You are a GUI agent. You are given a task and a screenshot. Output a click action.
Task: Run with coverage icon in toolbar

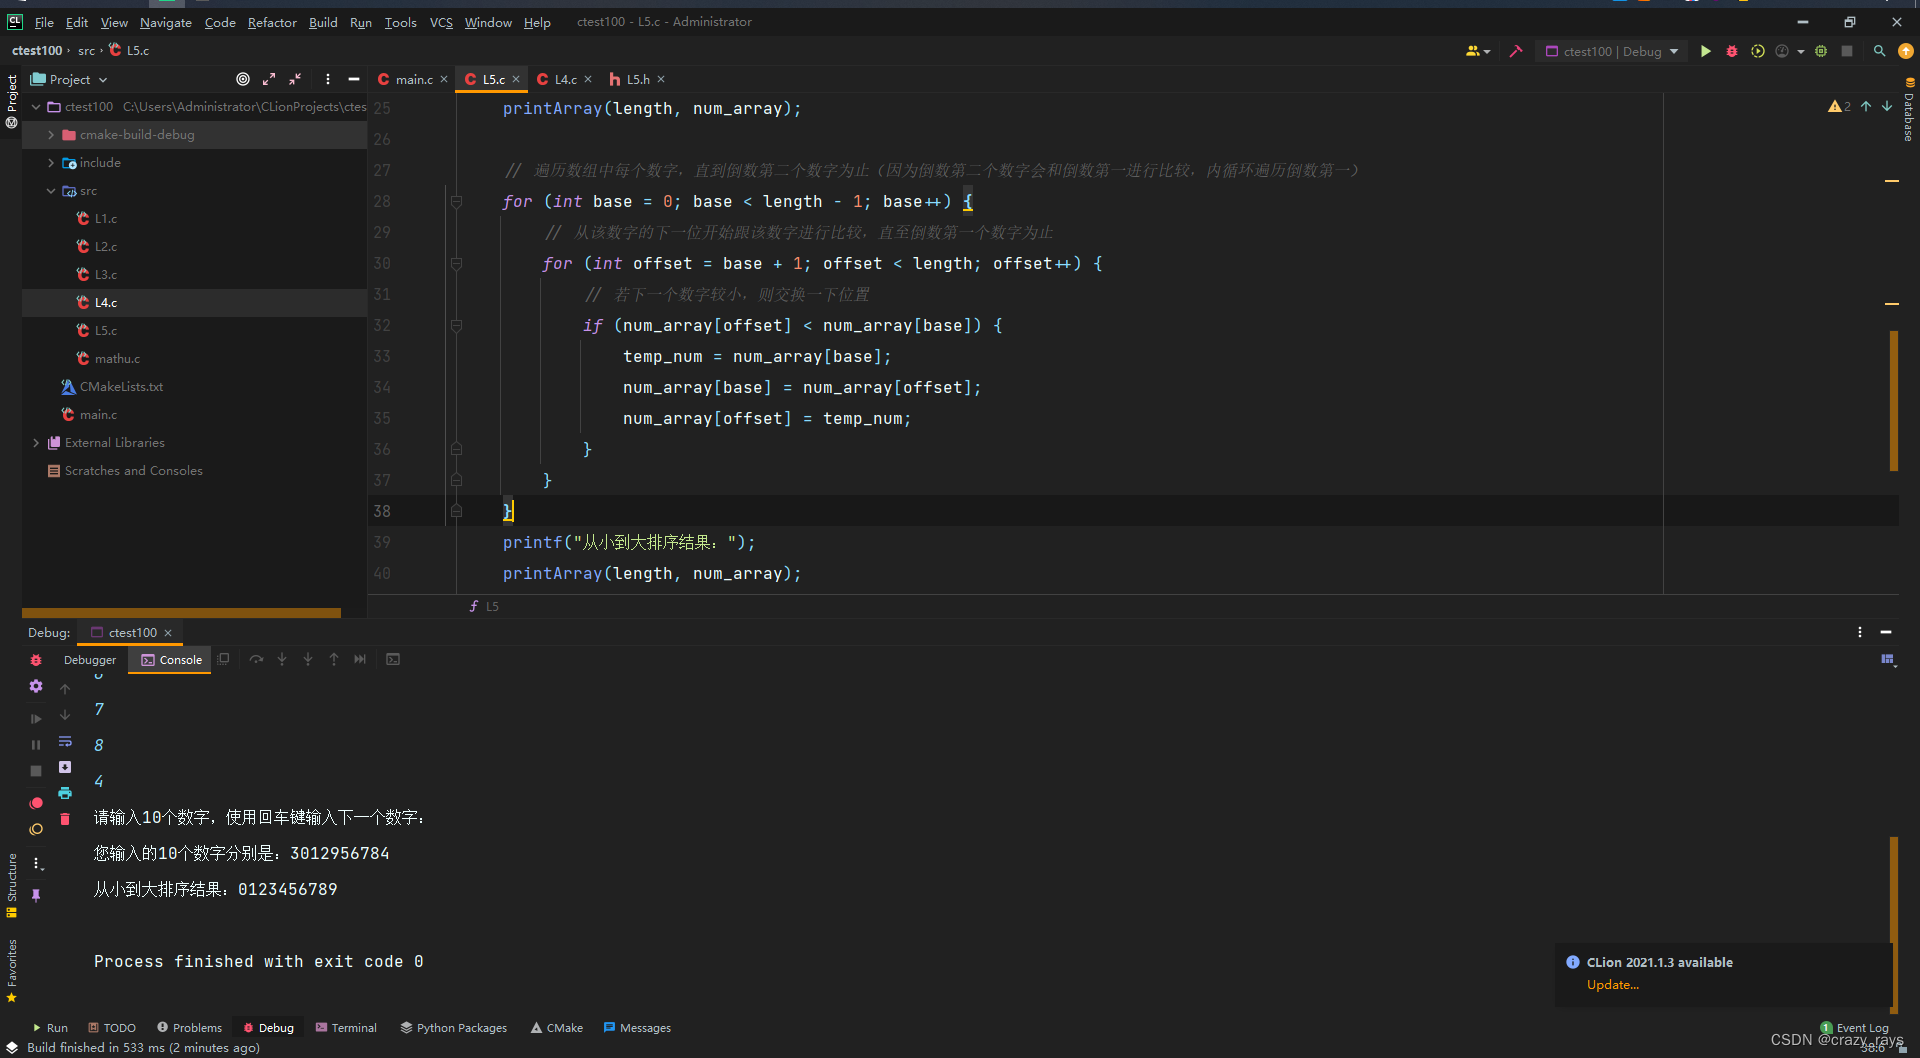pos(1758,51)
